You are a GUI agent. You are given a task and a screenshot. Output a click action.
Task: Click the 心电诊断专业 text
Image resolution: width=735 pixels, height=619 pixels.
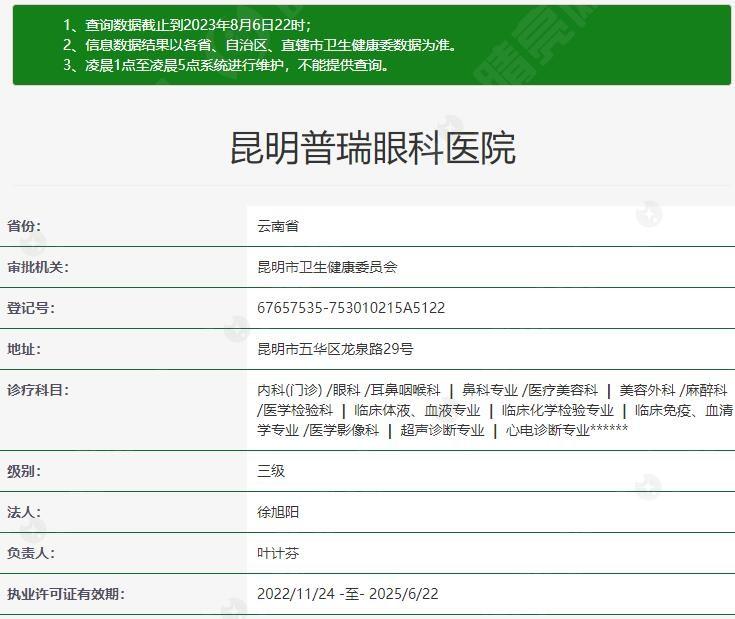(548, 430)
